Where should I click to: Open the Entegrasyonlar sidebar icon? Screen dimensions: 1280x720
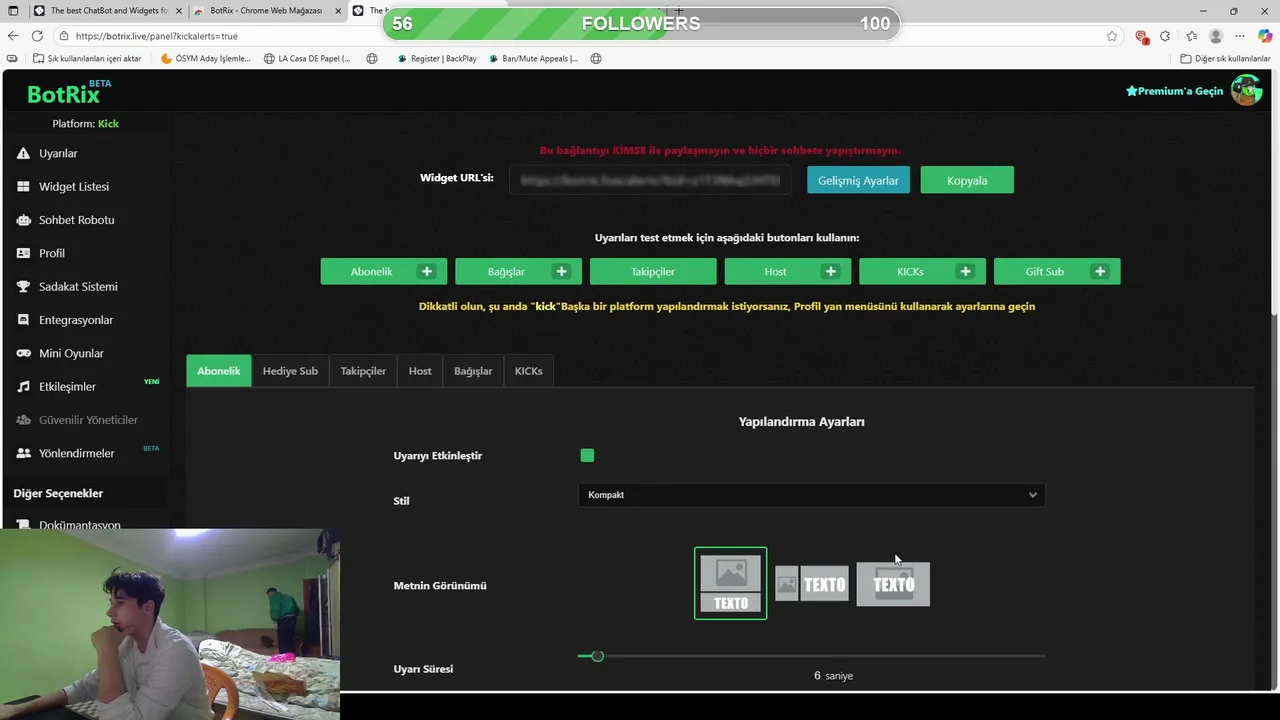tap(24, 320)
